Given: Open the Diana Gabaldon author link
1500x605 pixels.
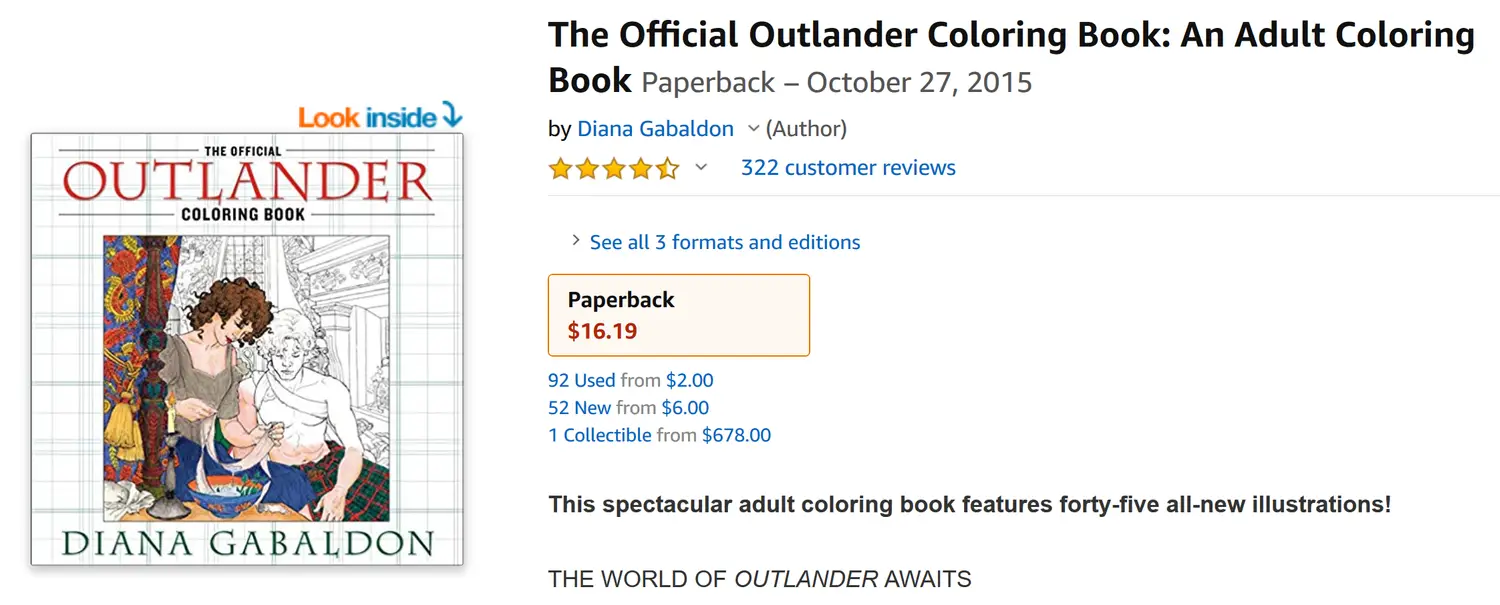Looking at the screenshot, I should [655, 129].
